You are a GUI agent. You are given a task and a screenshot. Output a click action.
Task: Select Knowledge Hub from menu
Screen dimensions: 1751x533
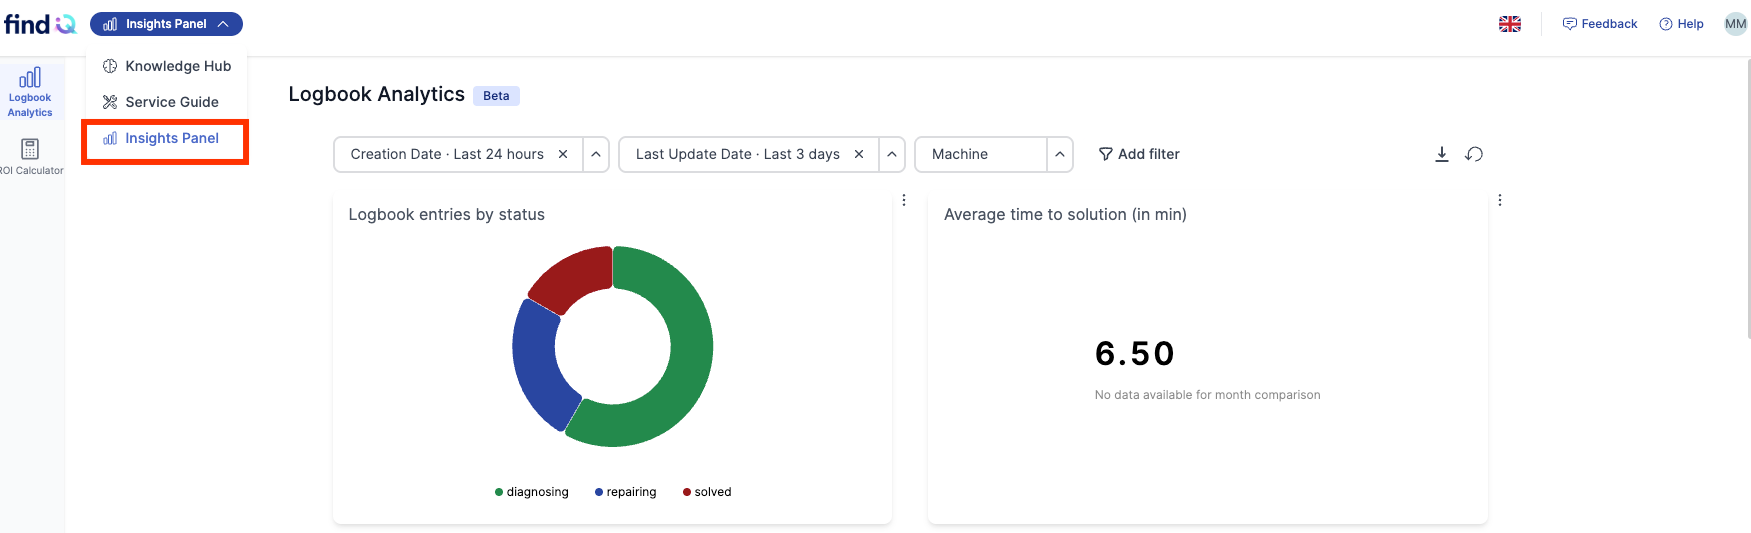(166, 66)
